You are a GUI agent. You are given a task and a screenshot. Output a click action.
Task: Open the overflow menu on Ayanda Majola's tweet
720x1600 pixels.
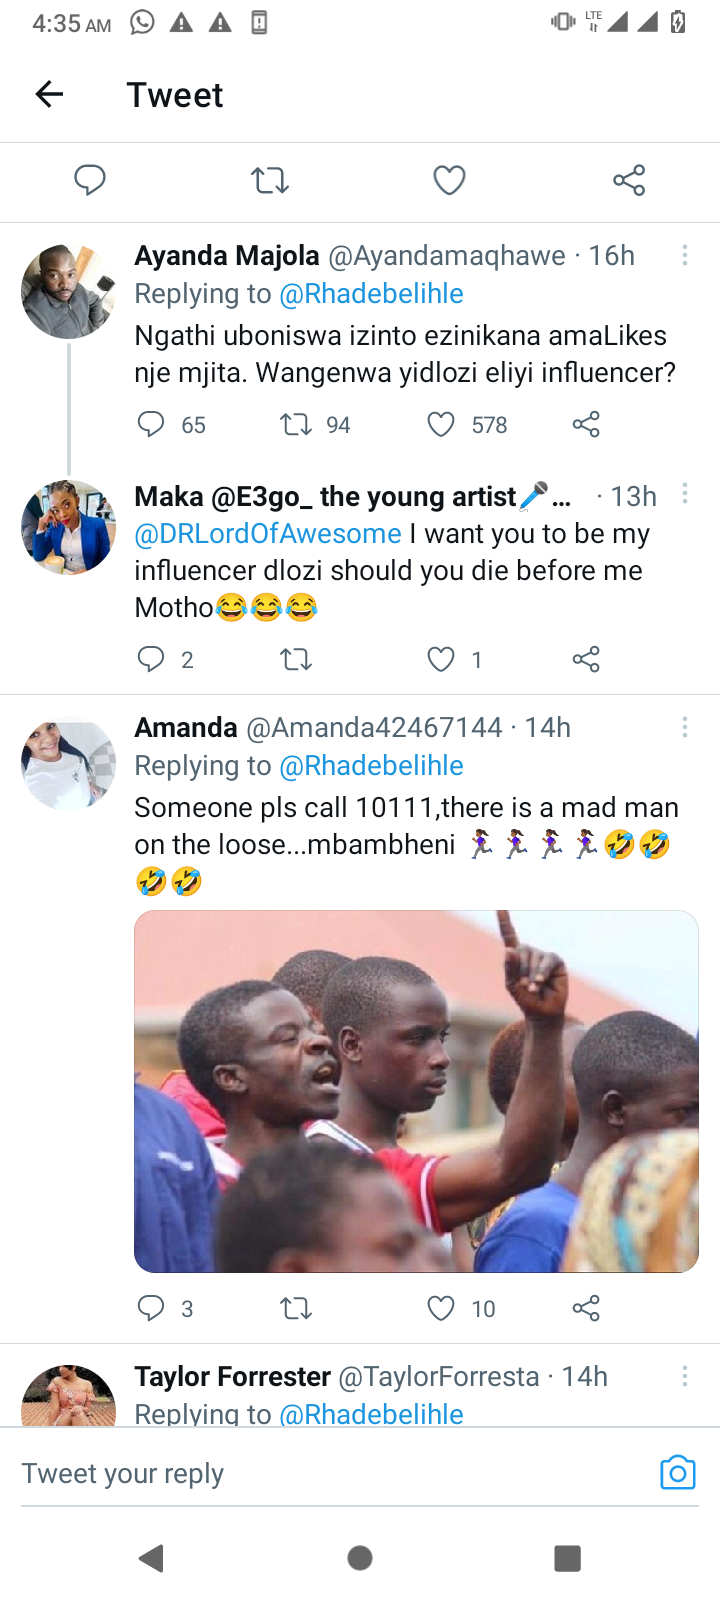[685, 256]
